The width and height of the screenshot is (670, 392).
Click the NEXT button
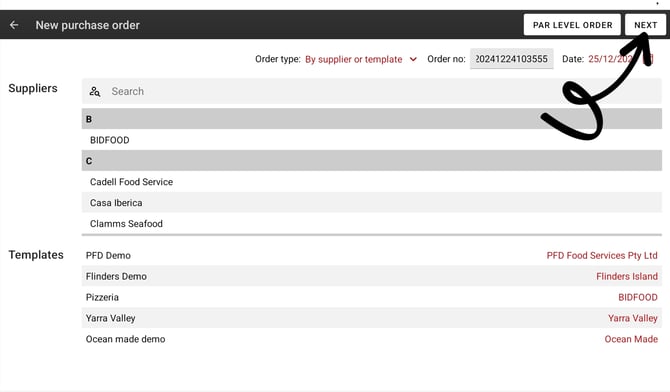tap(645, 25)
